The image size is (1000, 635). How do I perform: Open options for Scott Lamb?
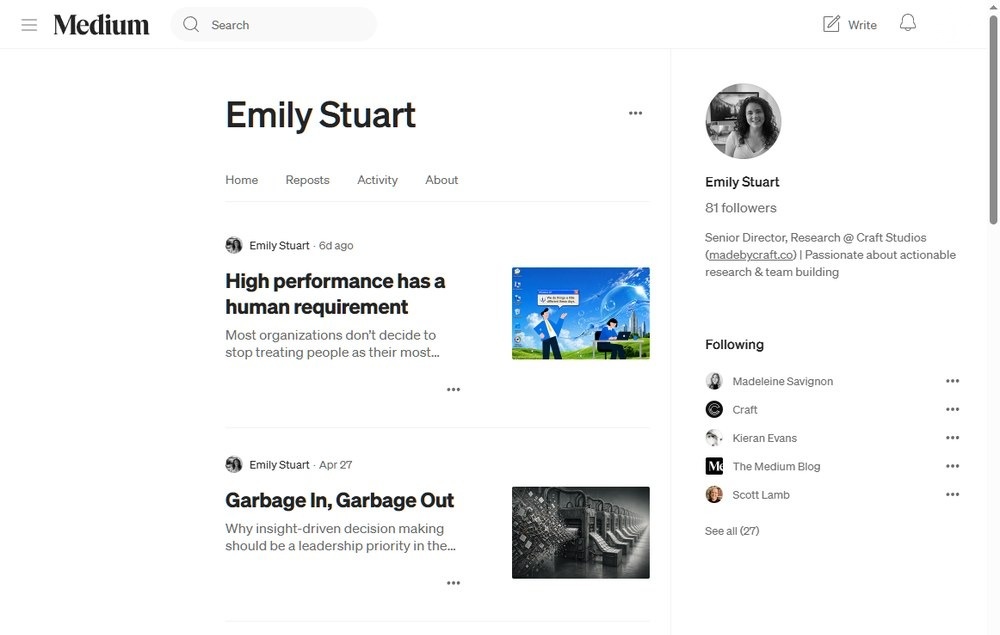[952, 495]
